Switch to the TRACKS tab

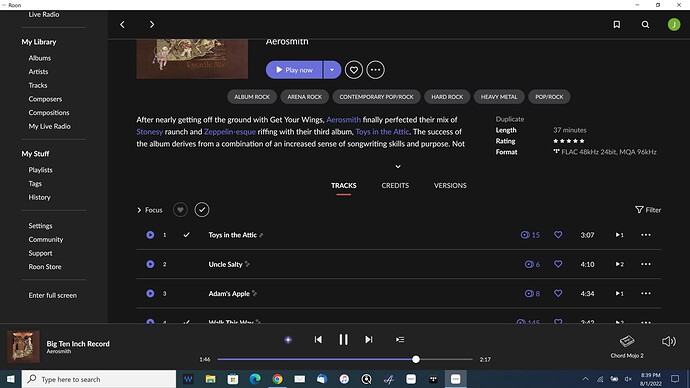pos(344,186)
